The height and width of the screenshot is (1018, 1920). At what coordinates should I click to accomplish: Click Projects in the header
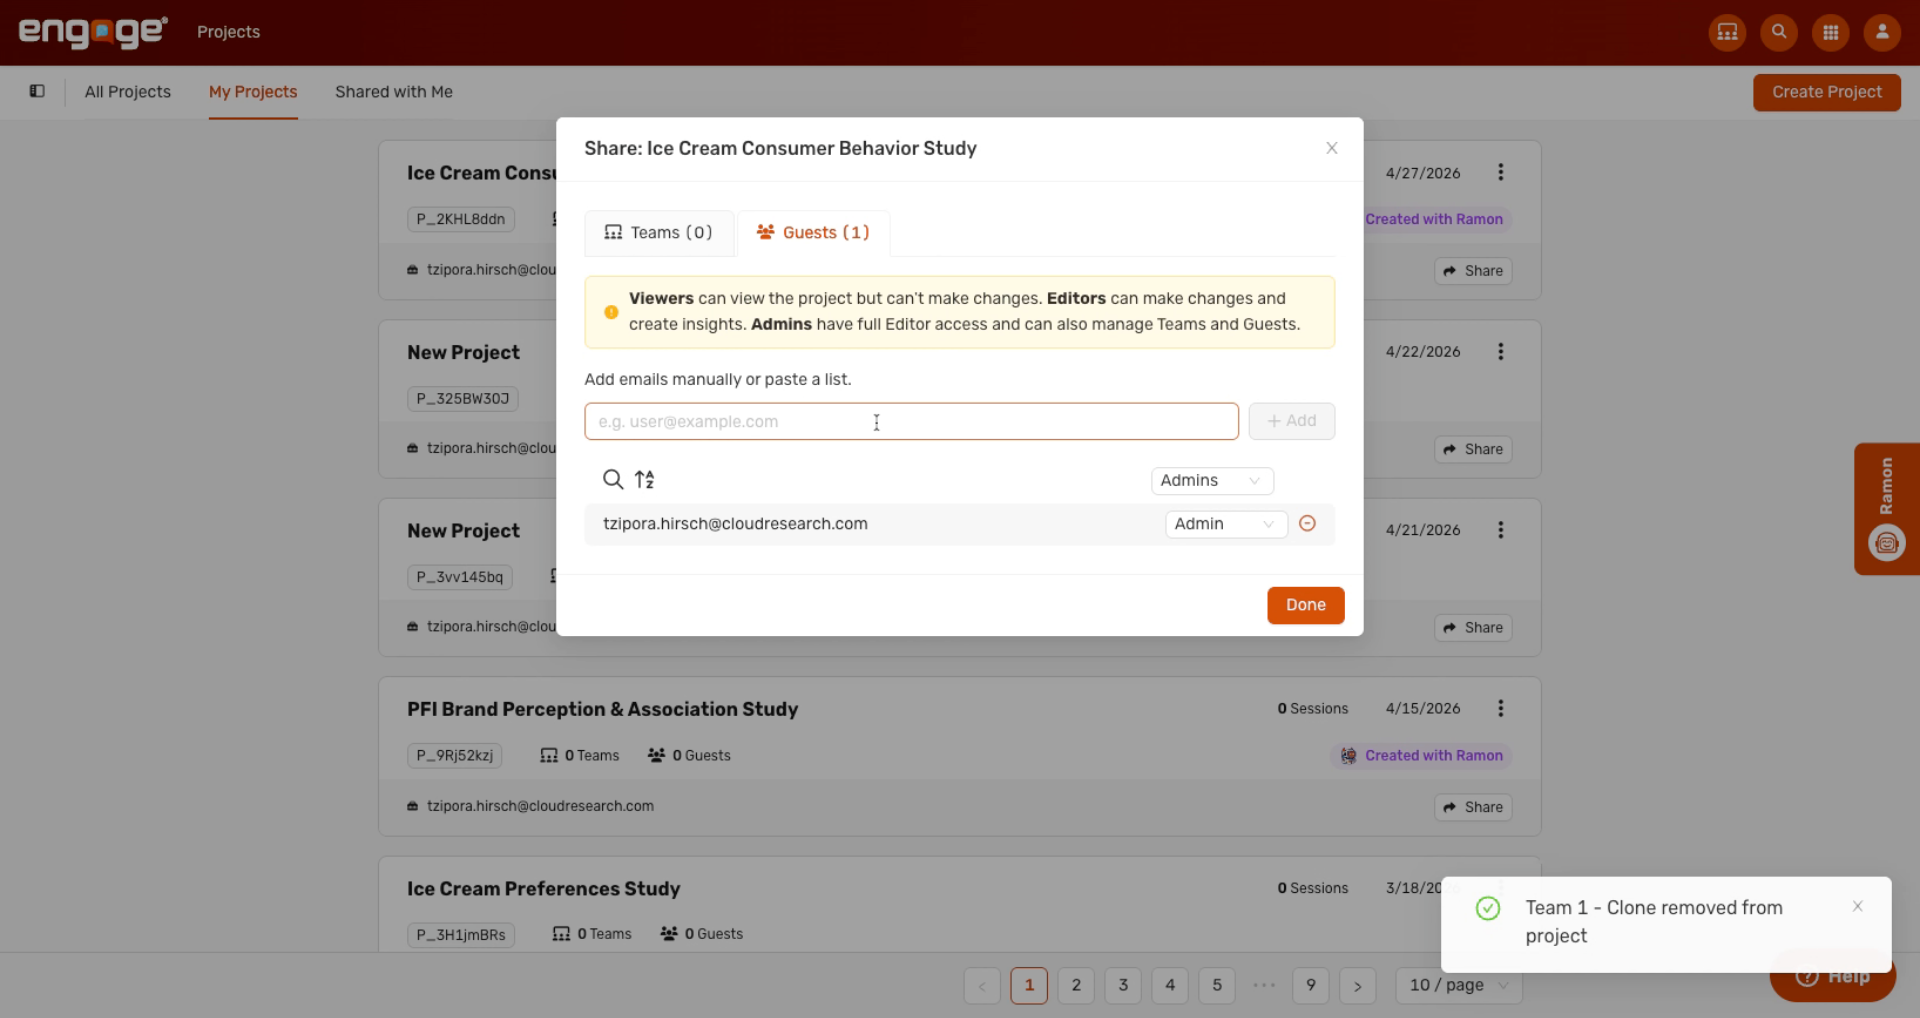(x=228, y=32)
